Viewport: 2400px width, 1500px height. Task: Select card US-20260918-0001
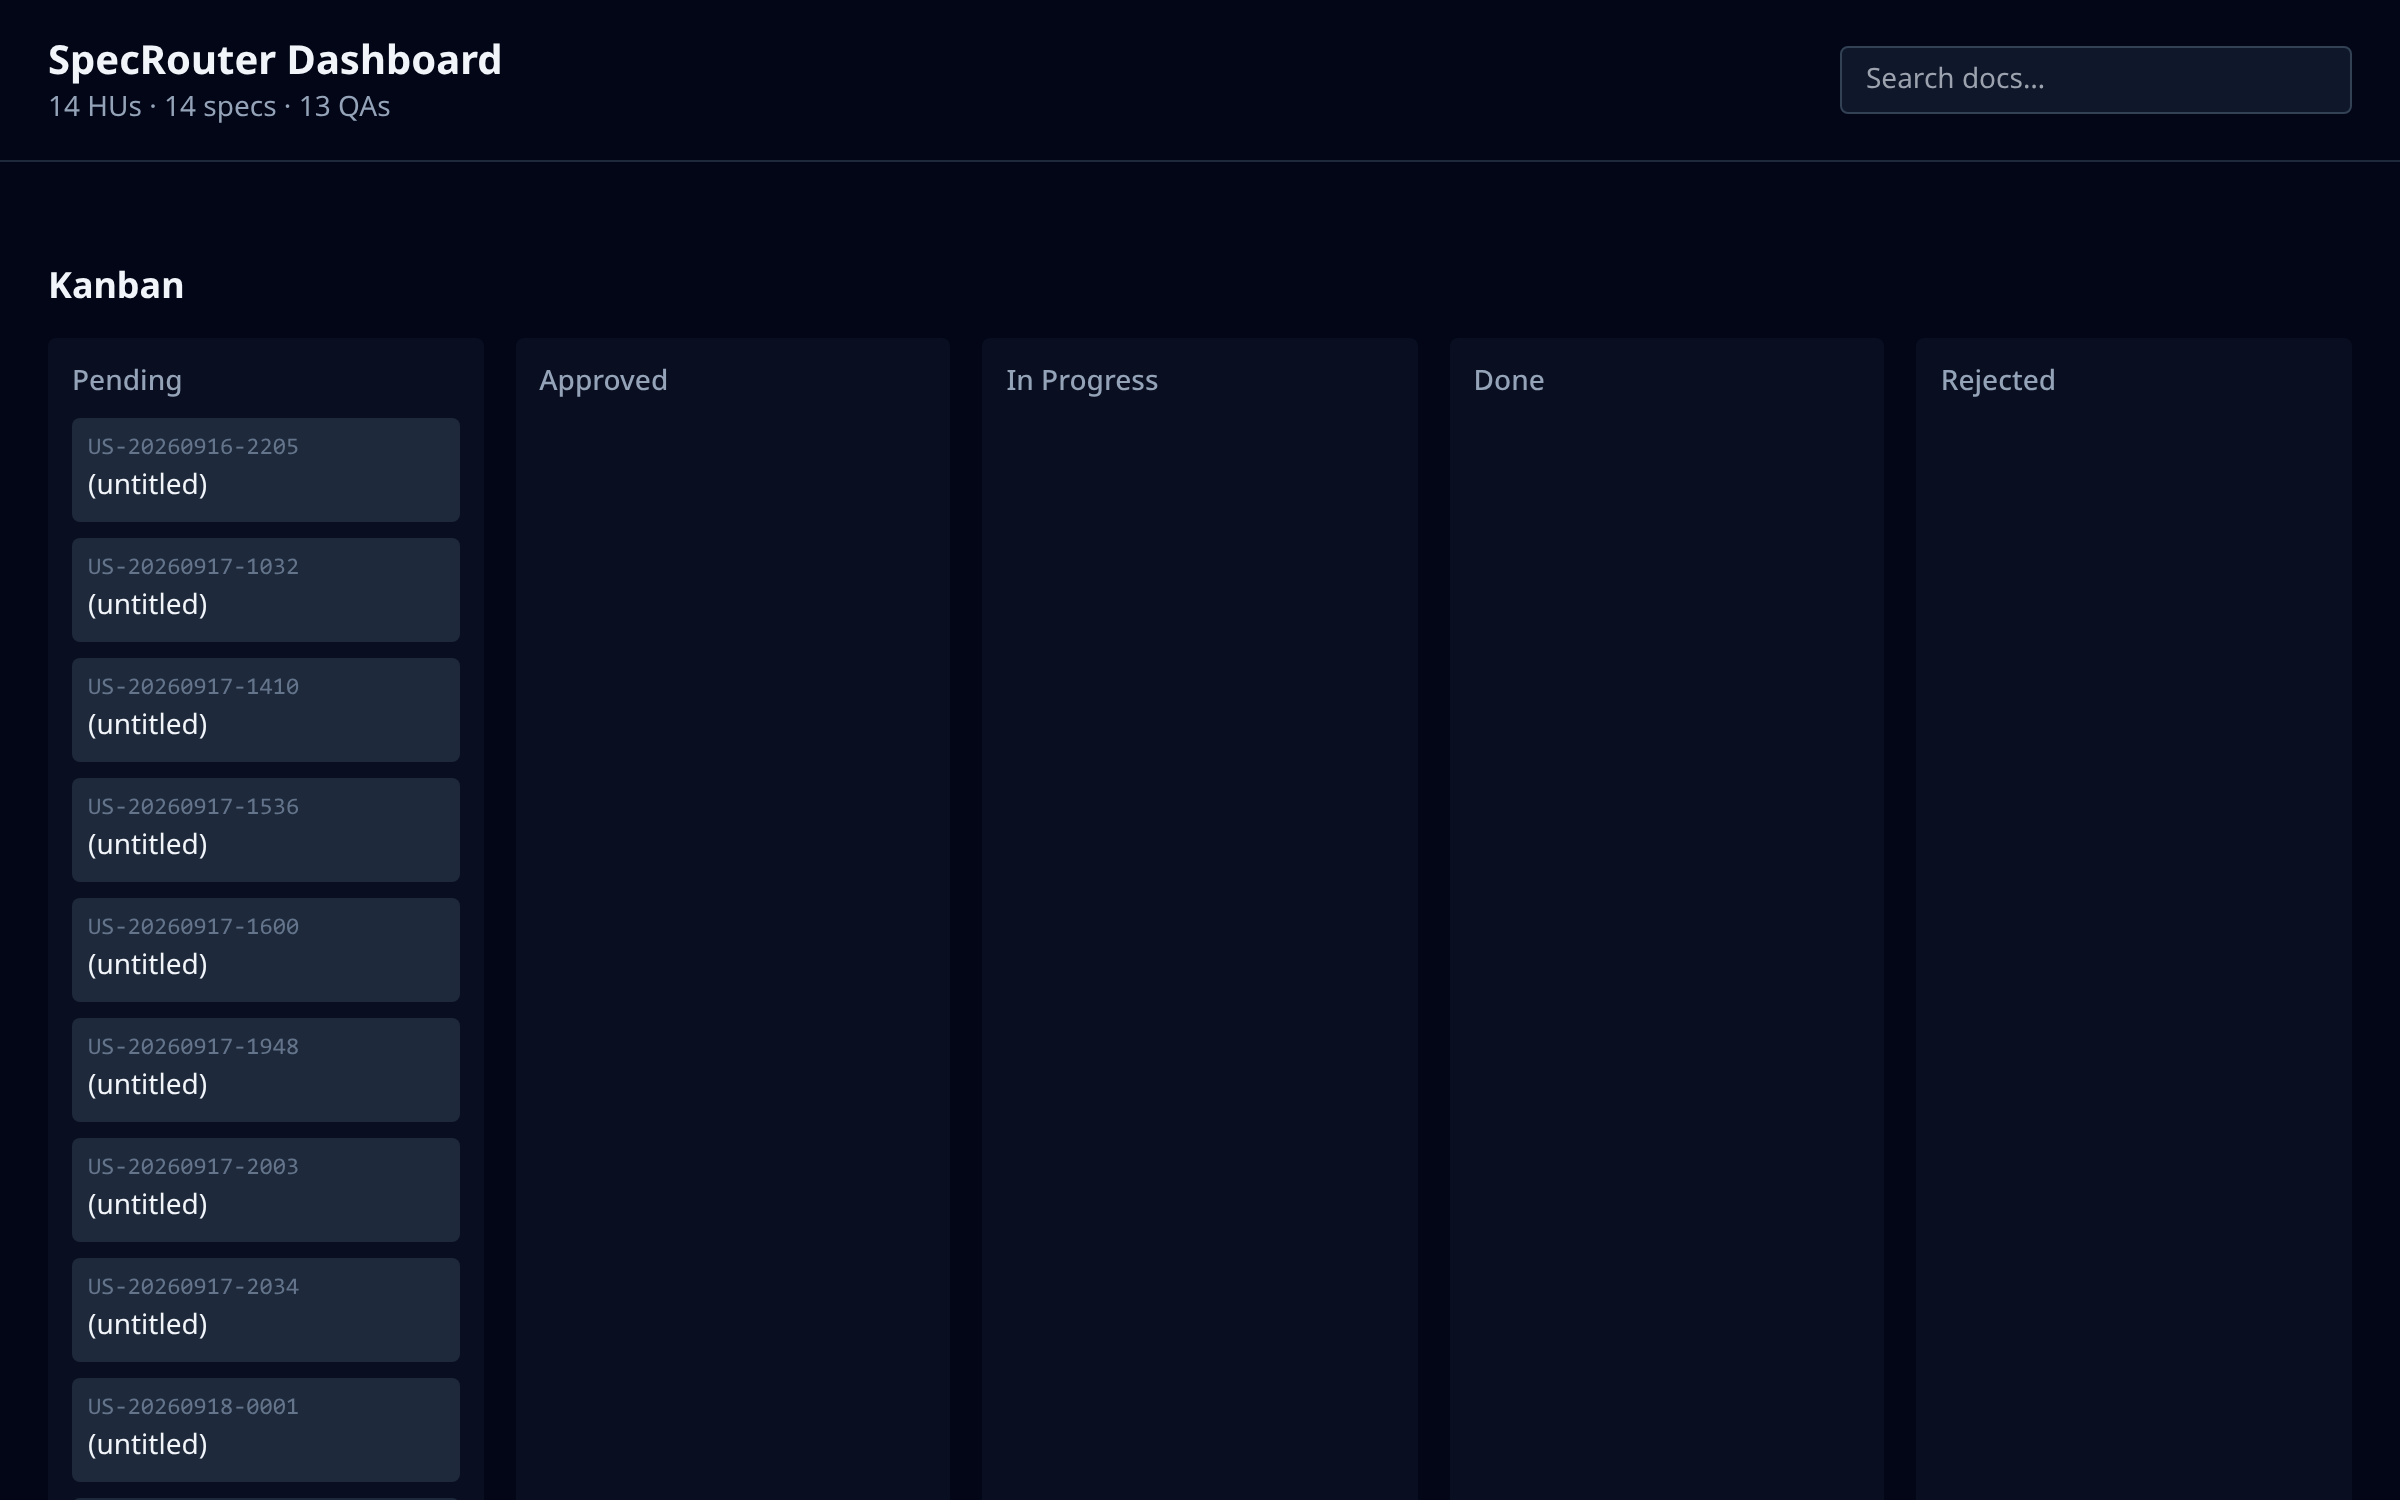point(266,1430)
